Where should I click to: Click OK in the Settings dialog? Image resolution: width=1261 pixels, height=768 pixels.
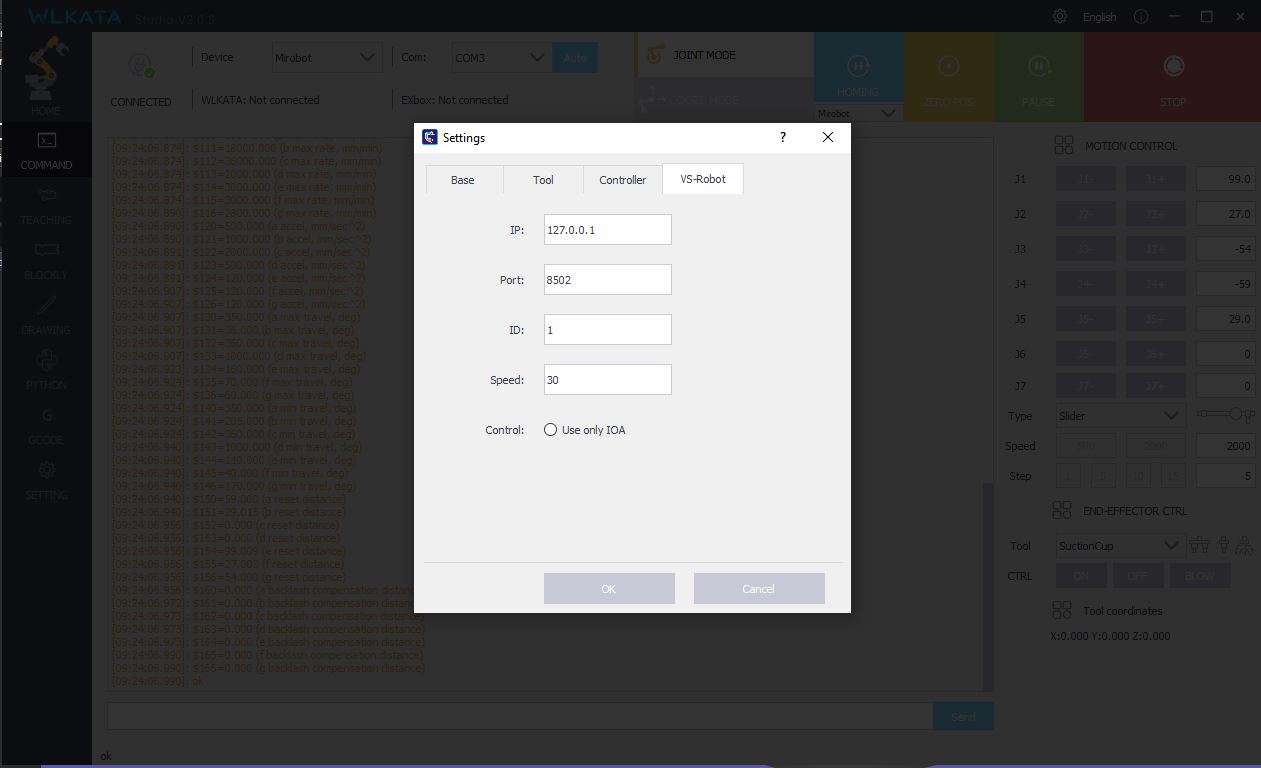(x=609, y=588)
